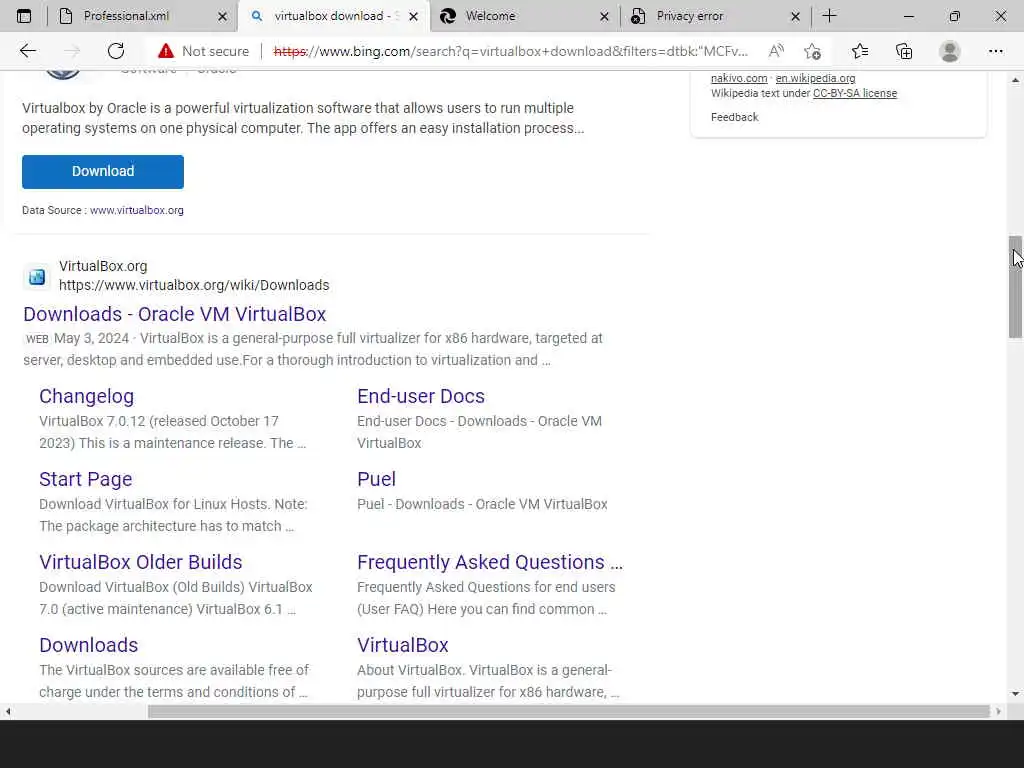1024x768 pixels.
Task: Restore down the browser window
Action: [x=954, y=16]
